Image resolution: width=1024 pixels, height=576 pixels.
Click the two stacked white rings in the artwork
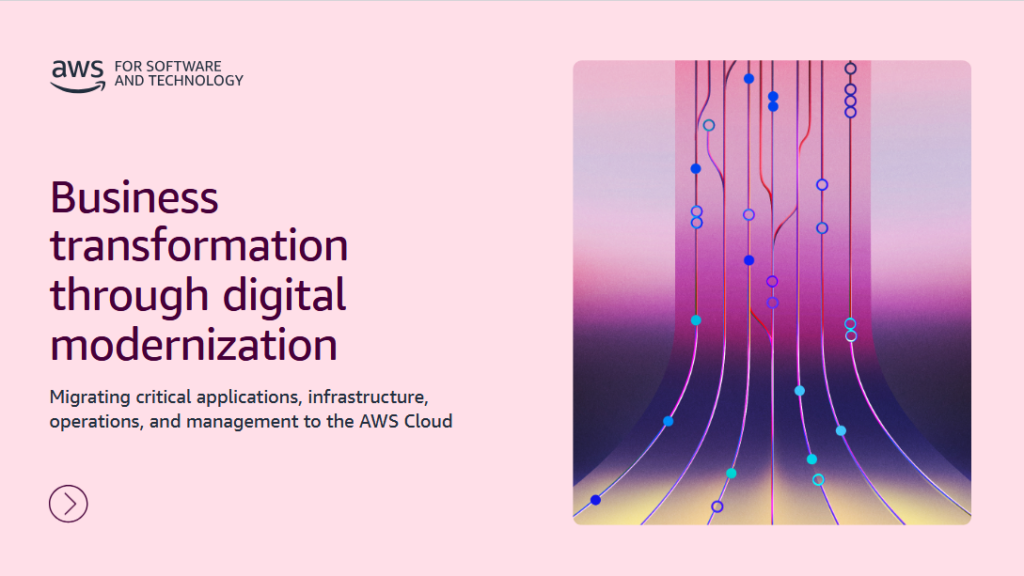coord(850,329)
